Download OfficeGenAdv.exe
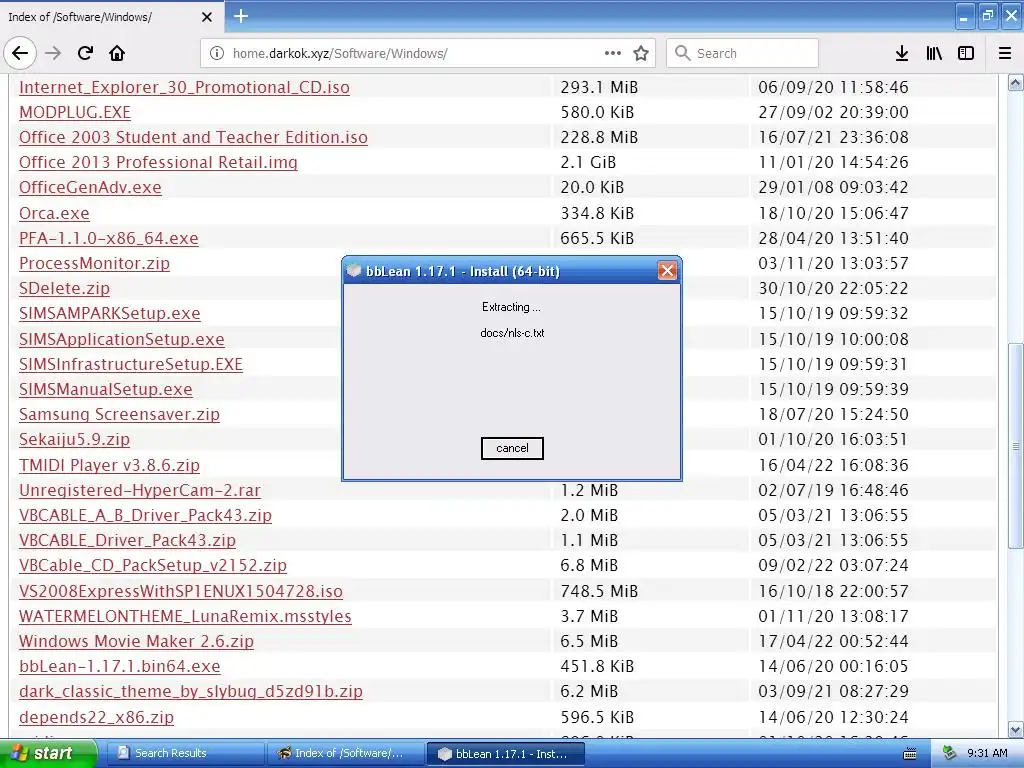This screenshot has width=1024, height=768. click(90, 187)
